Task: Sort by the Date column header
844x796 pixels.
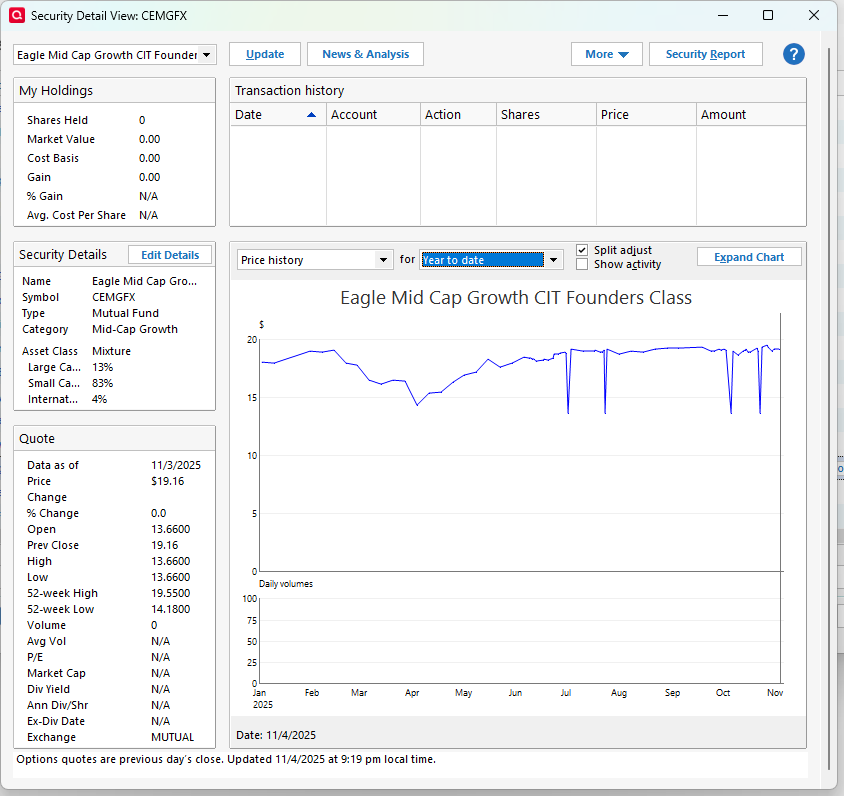Action: pos(278,115)
